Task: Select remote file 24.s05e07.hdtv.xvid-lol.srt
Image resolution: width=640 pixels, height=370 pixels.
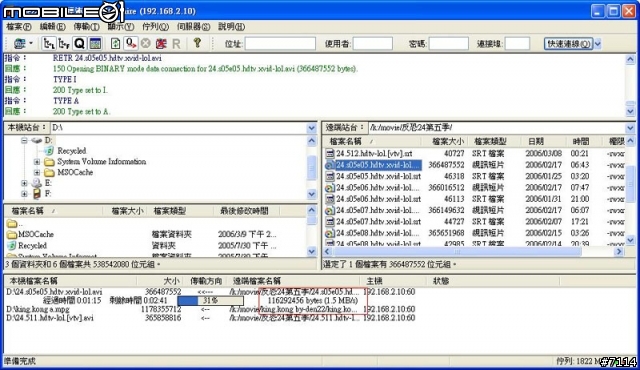Action: click(x=378, y=222)
